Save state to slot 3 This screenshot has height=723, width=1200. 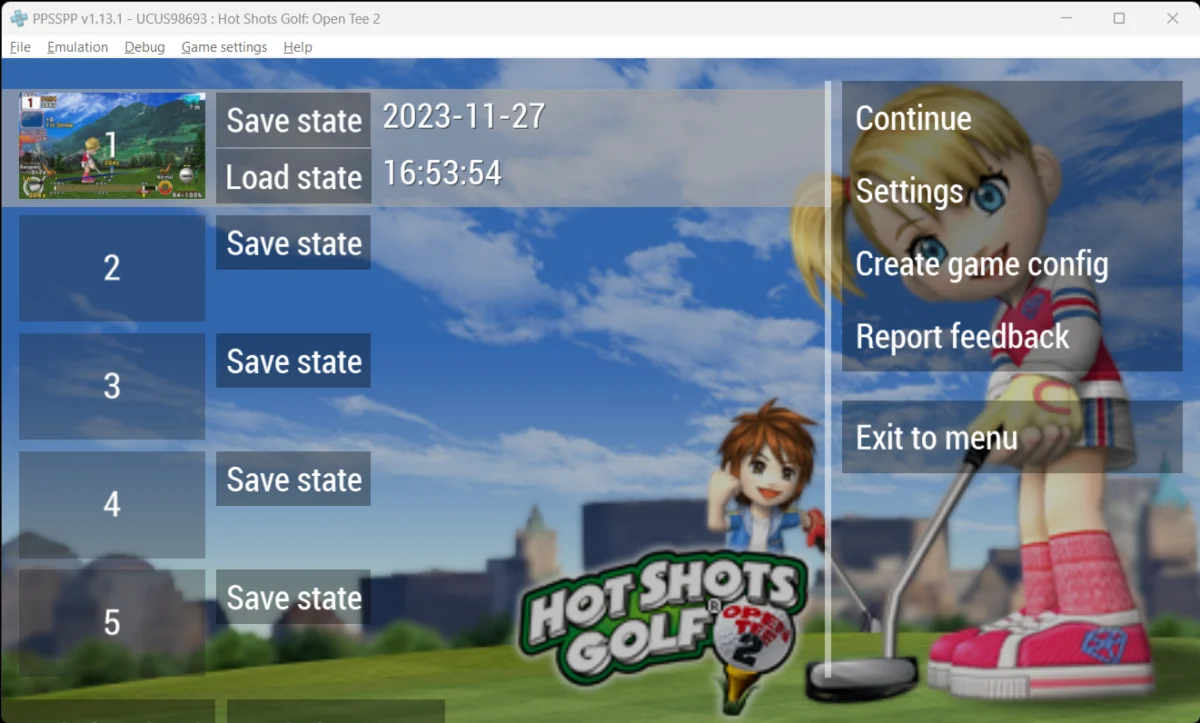293,361
